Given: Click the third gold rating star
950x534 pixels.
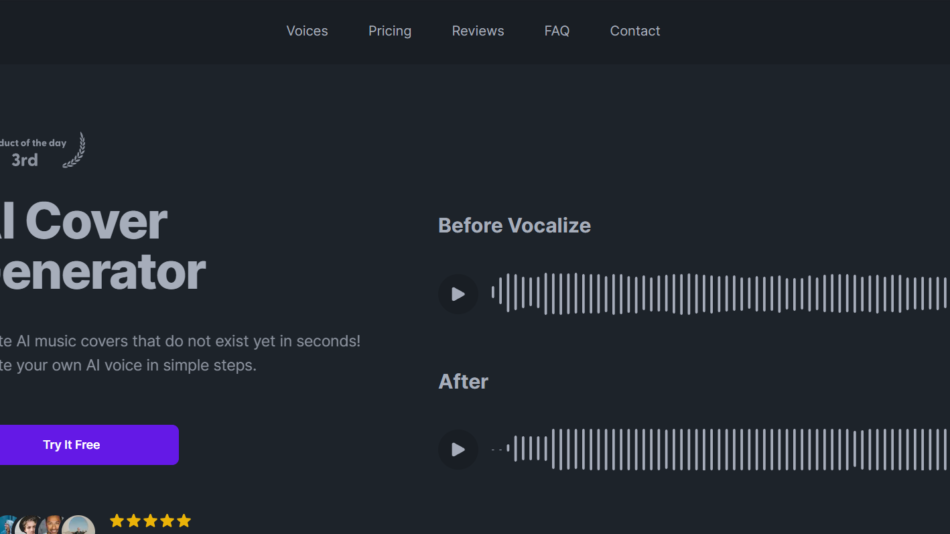Looking at the screenshot, I should 150,521.
